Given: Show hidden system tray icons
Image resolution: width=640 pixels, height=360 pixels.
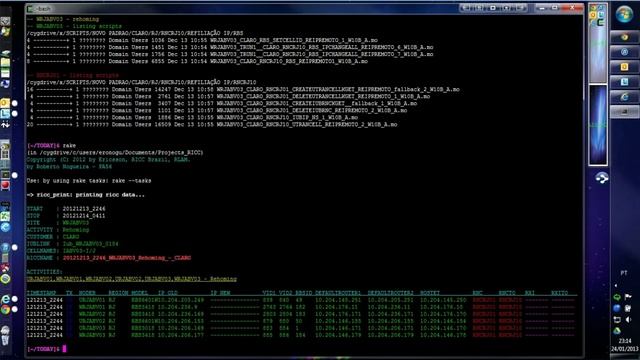Looking at the screenshot, I should click(616, 286).
